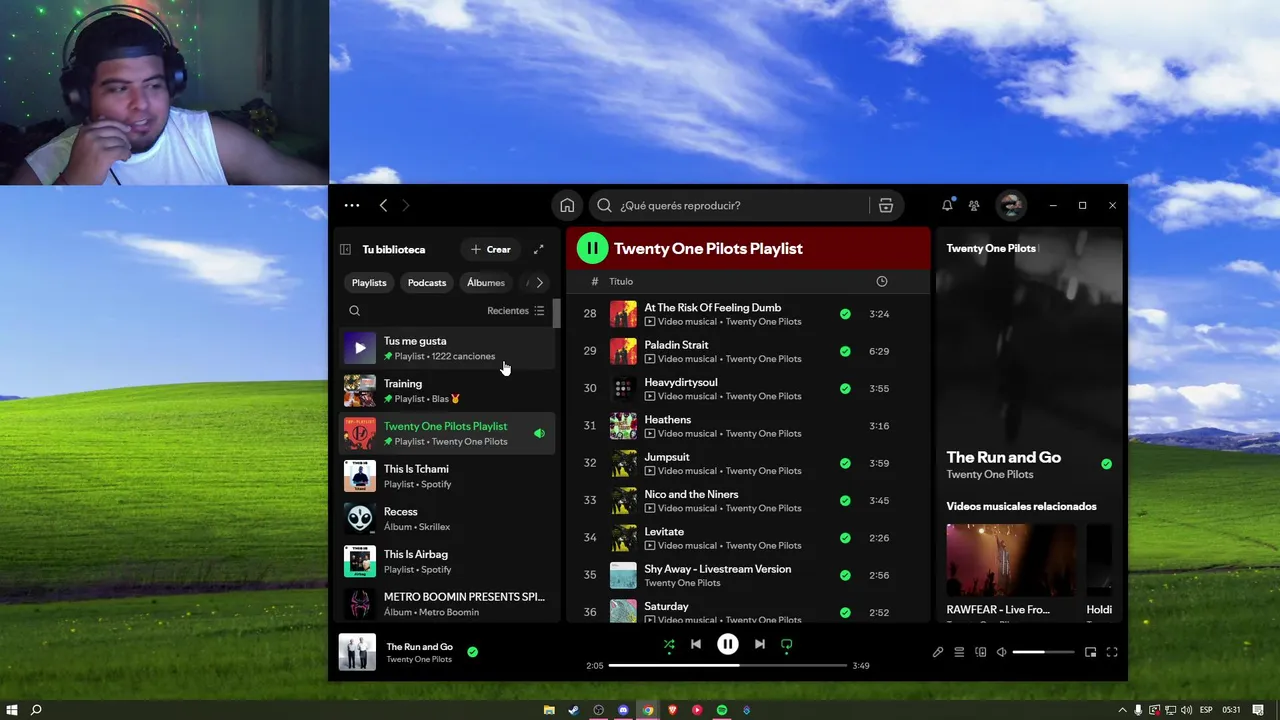1280x720 pixels.
Task: Open the Metro Boomin Presents album
Action: click(x=447, y=604)
